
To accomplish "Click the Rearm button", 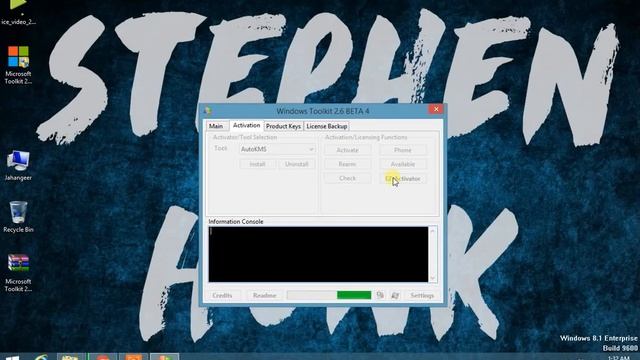I will click(x=347, y=164).
